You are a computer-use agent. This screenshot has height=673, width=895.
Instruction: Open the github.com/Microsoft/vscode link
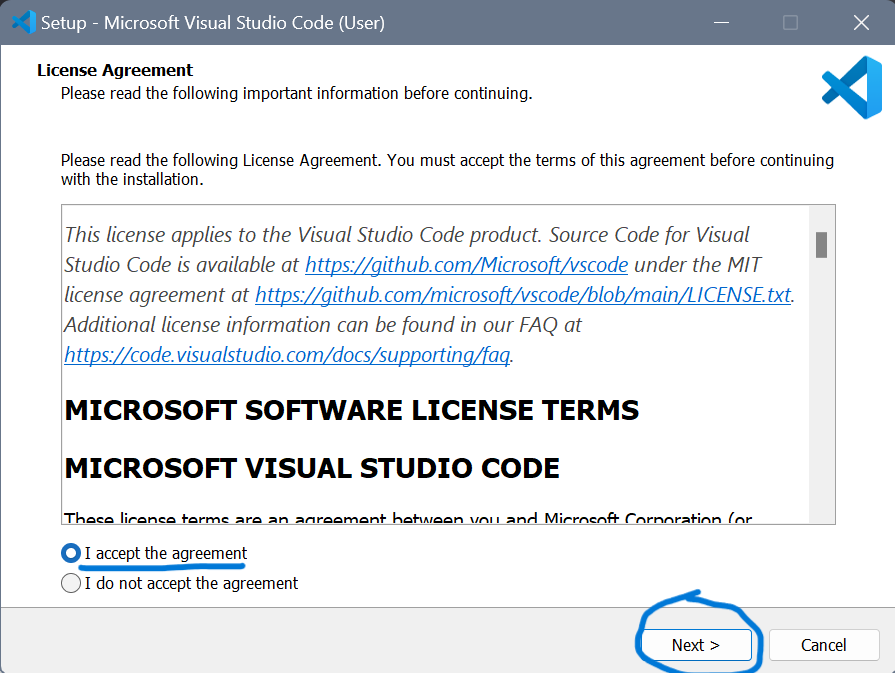(x=466, y=265)
